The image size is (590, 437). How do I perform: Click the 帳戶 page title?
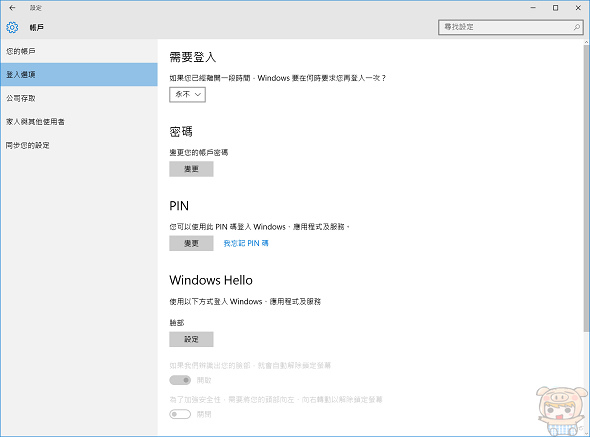36,27
